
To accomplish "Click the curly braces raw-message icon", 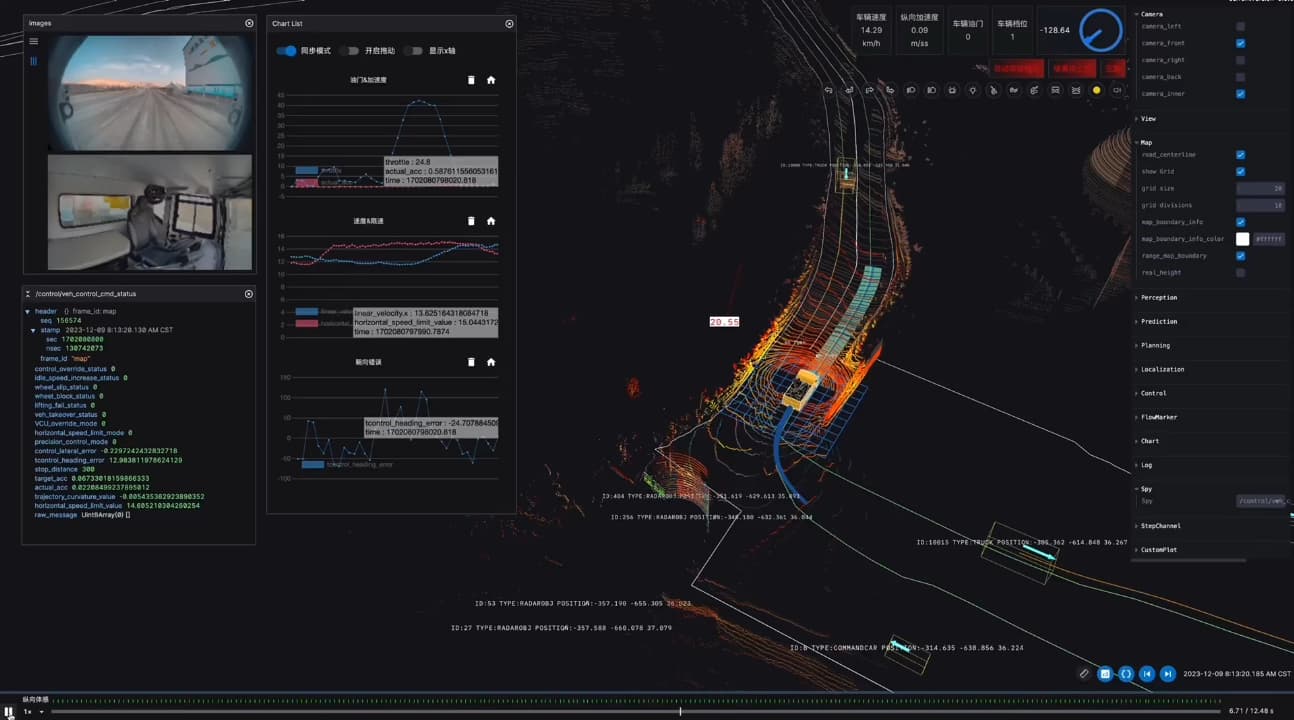I will 1126,674.
